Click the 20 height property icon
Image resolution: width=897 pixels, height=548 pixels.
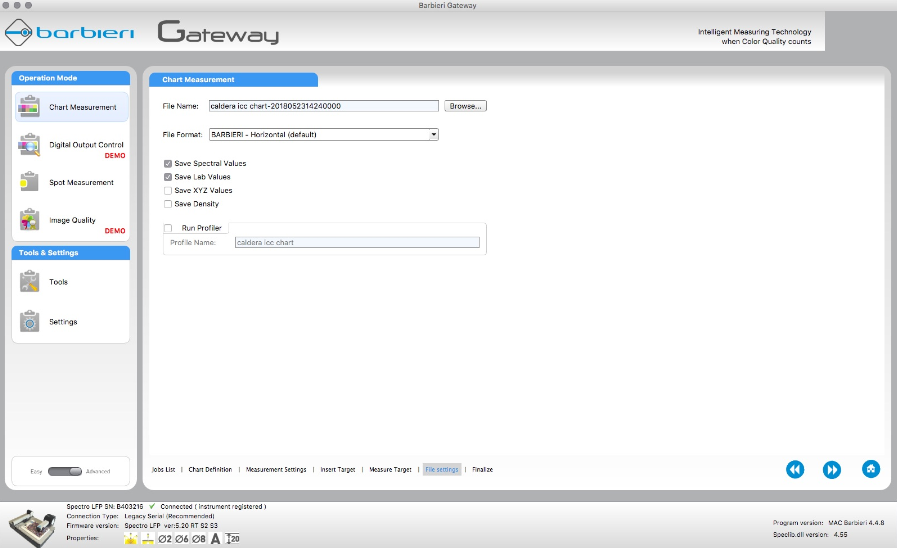click(232, 539)
